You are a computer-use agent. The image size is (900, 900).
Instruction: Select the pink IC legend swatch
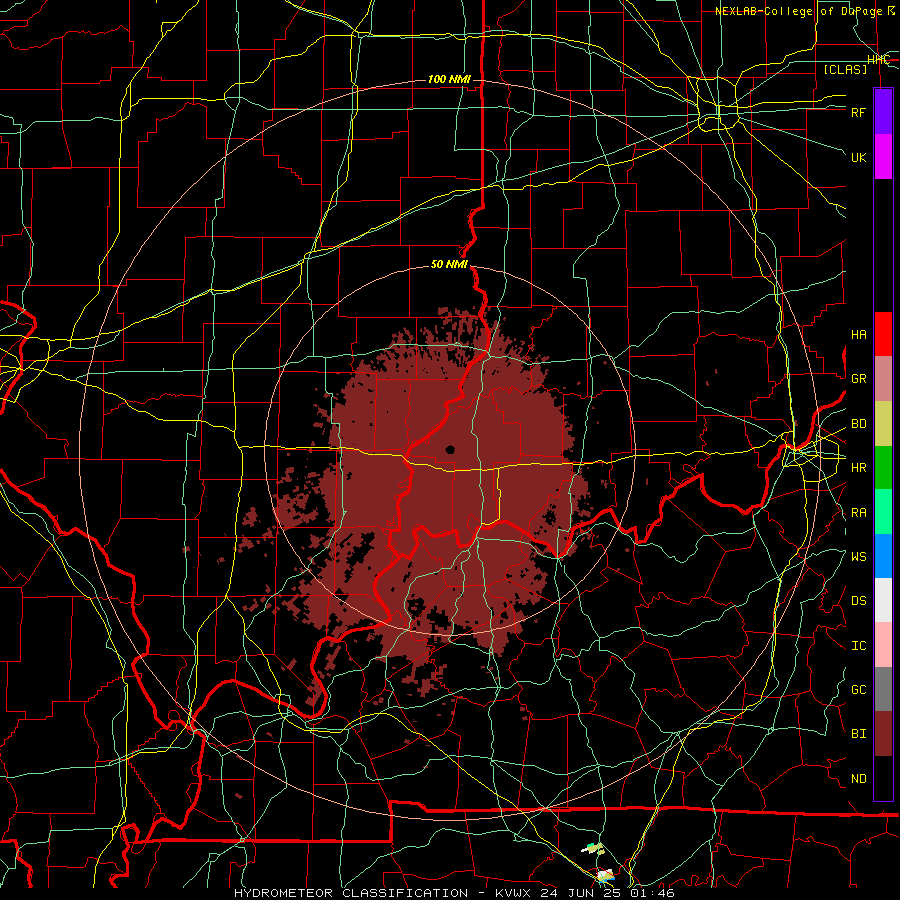883,645
